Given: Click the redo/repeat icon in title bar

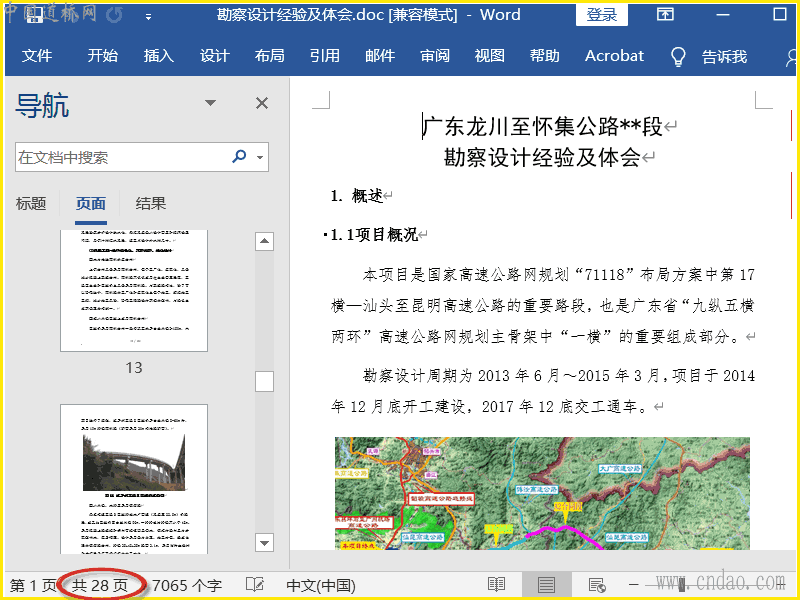Looking at the screenshot, I should 114,15.
